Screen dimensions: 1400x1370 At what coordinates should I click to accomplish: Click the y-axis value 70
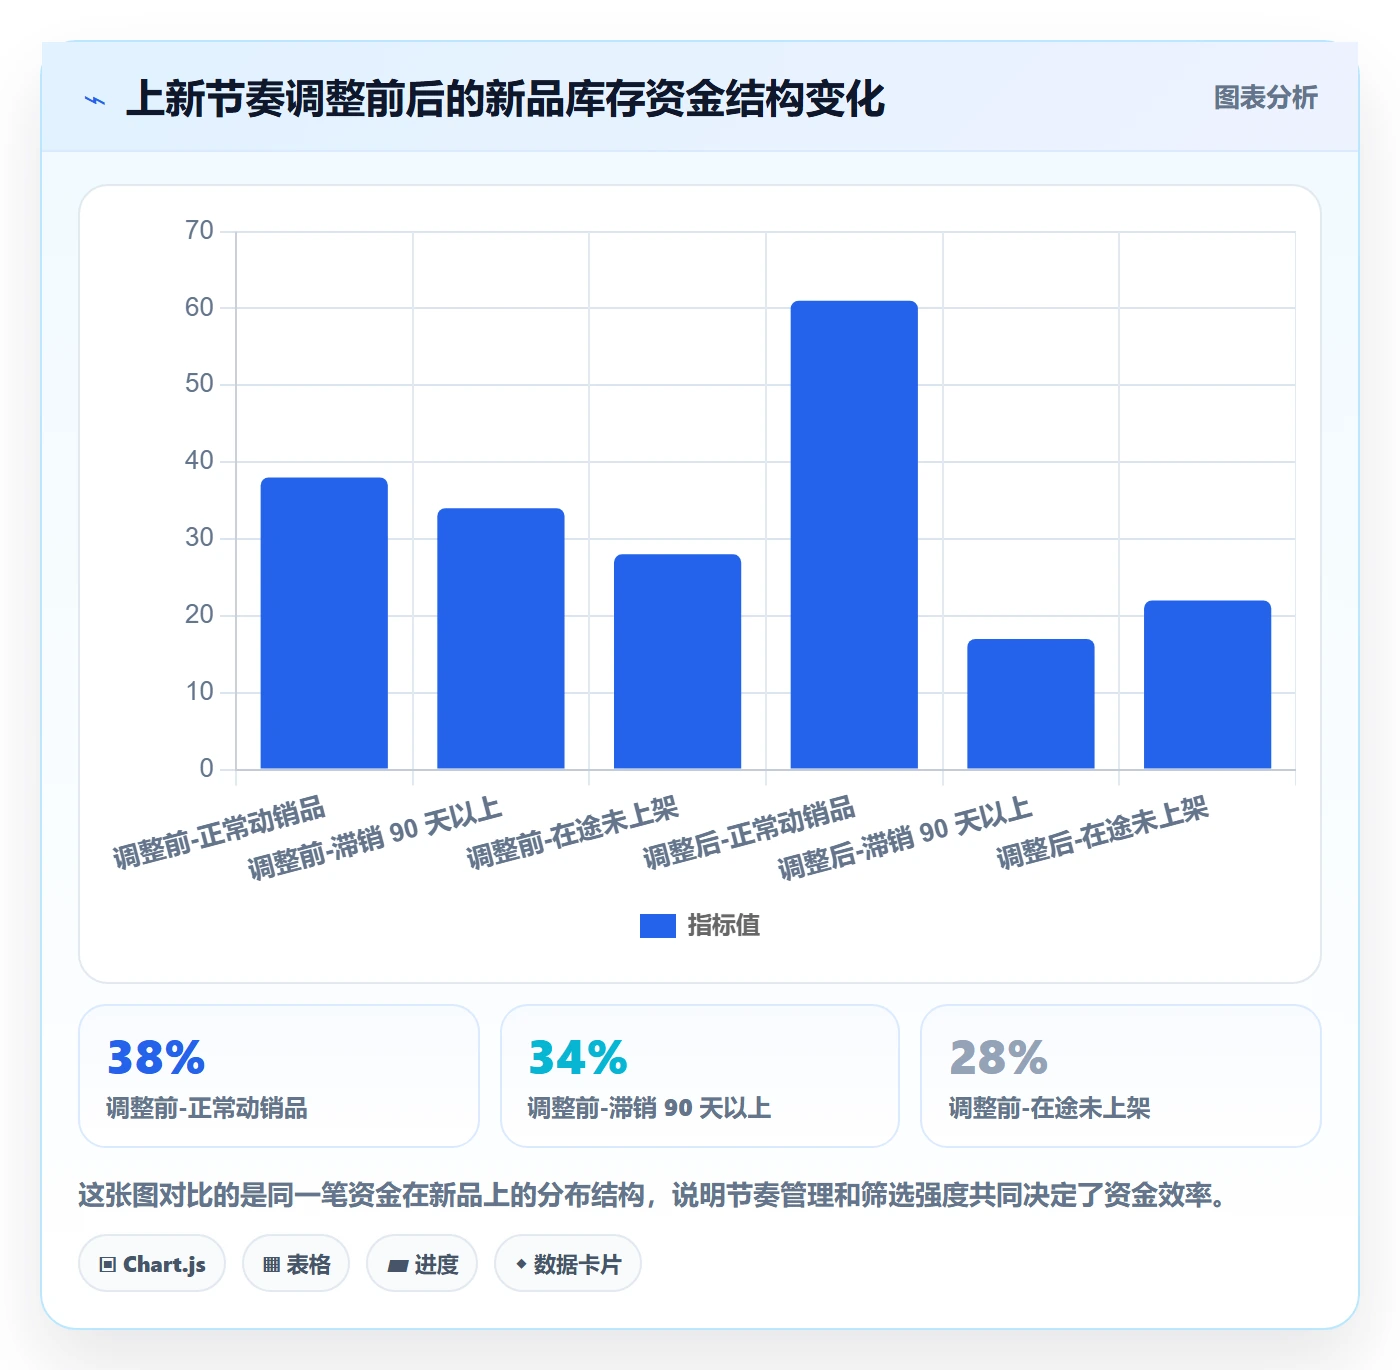[x=199, y=231]
